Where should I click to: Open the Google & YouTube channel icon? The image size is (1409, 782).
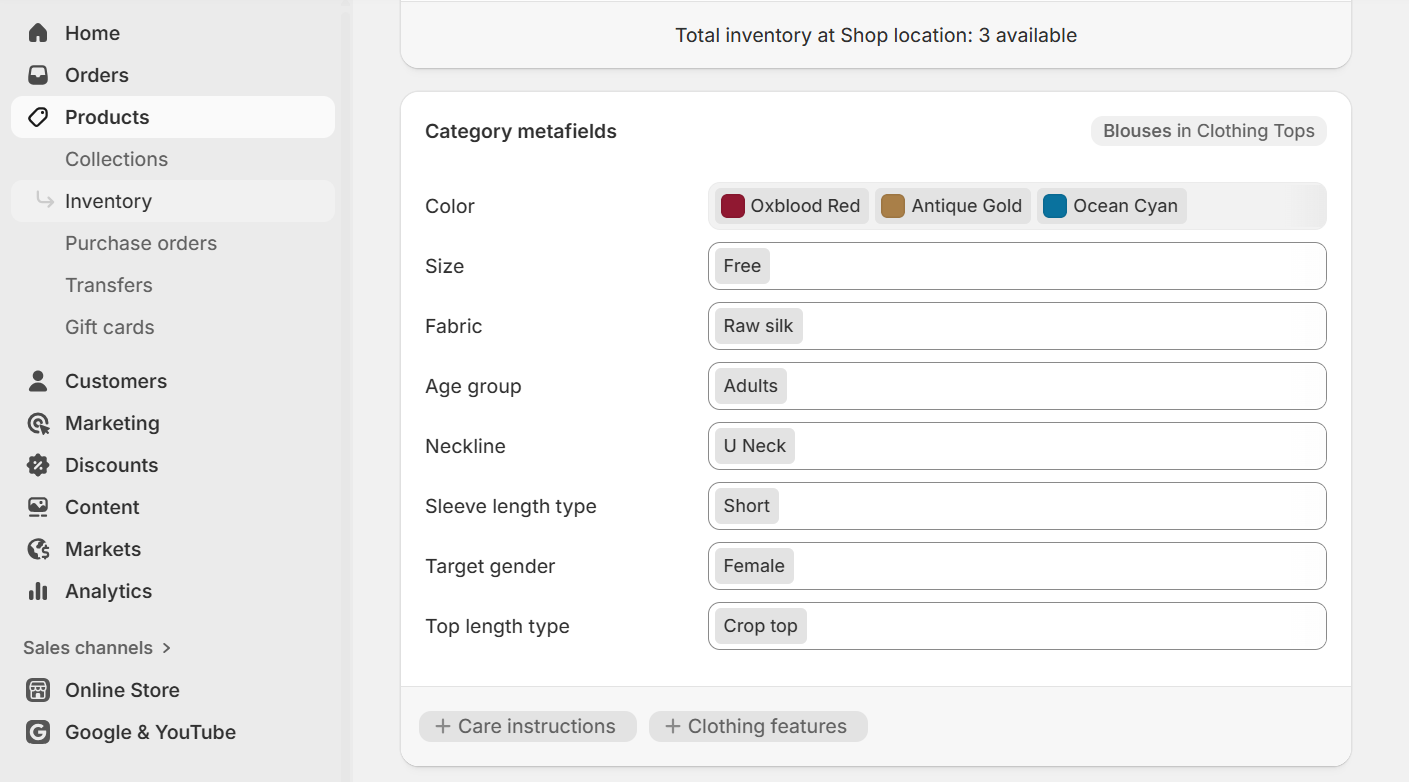coord(37,732)
